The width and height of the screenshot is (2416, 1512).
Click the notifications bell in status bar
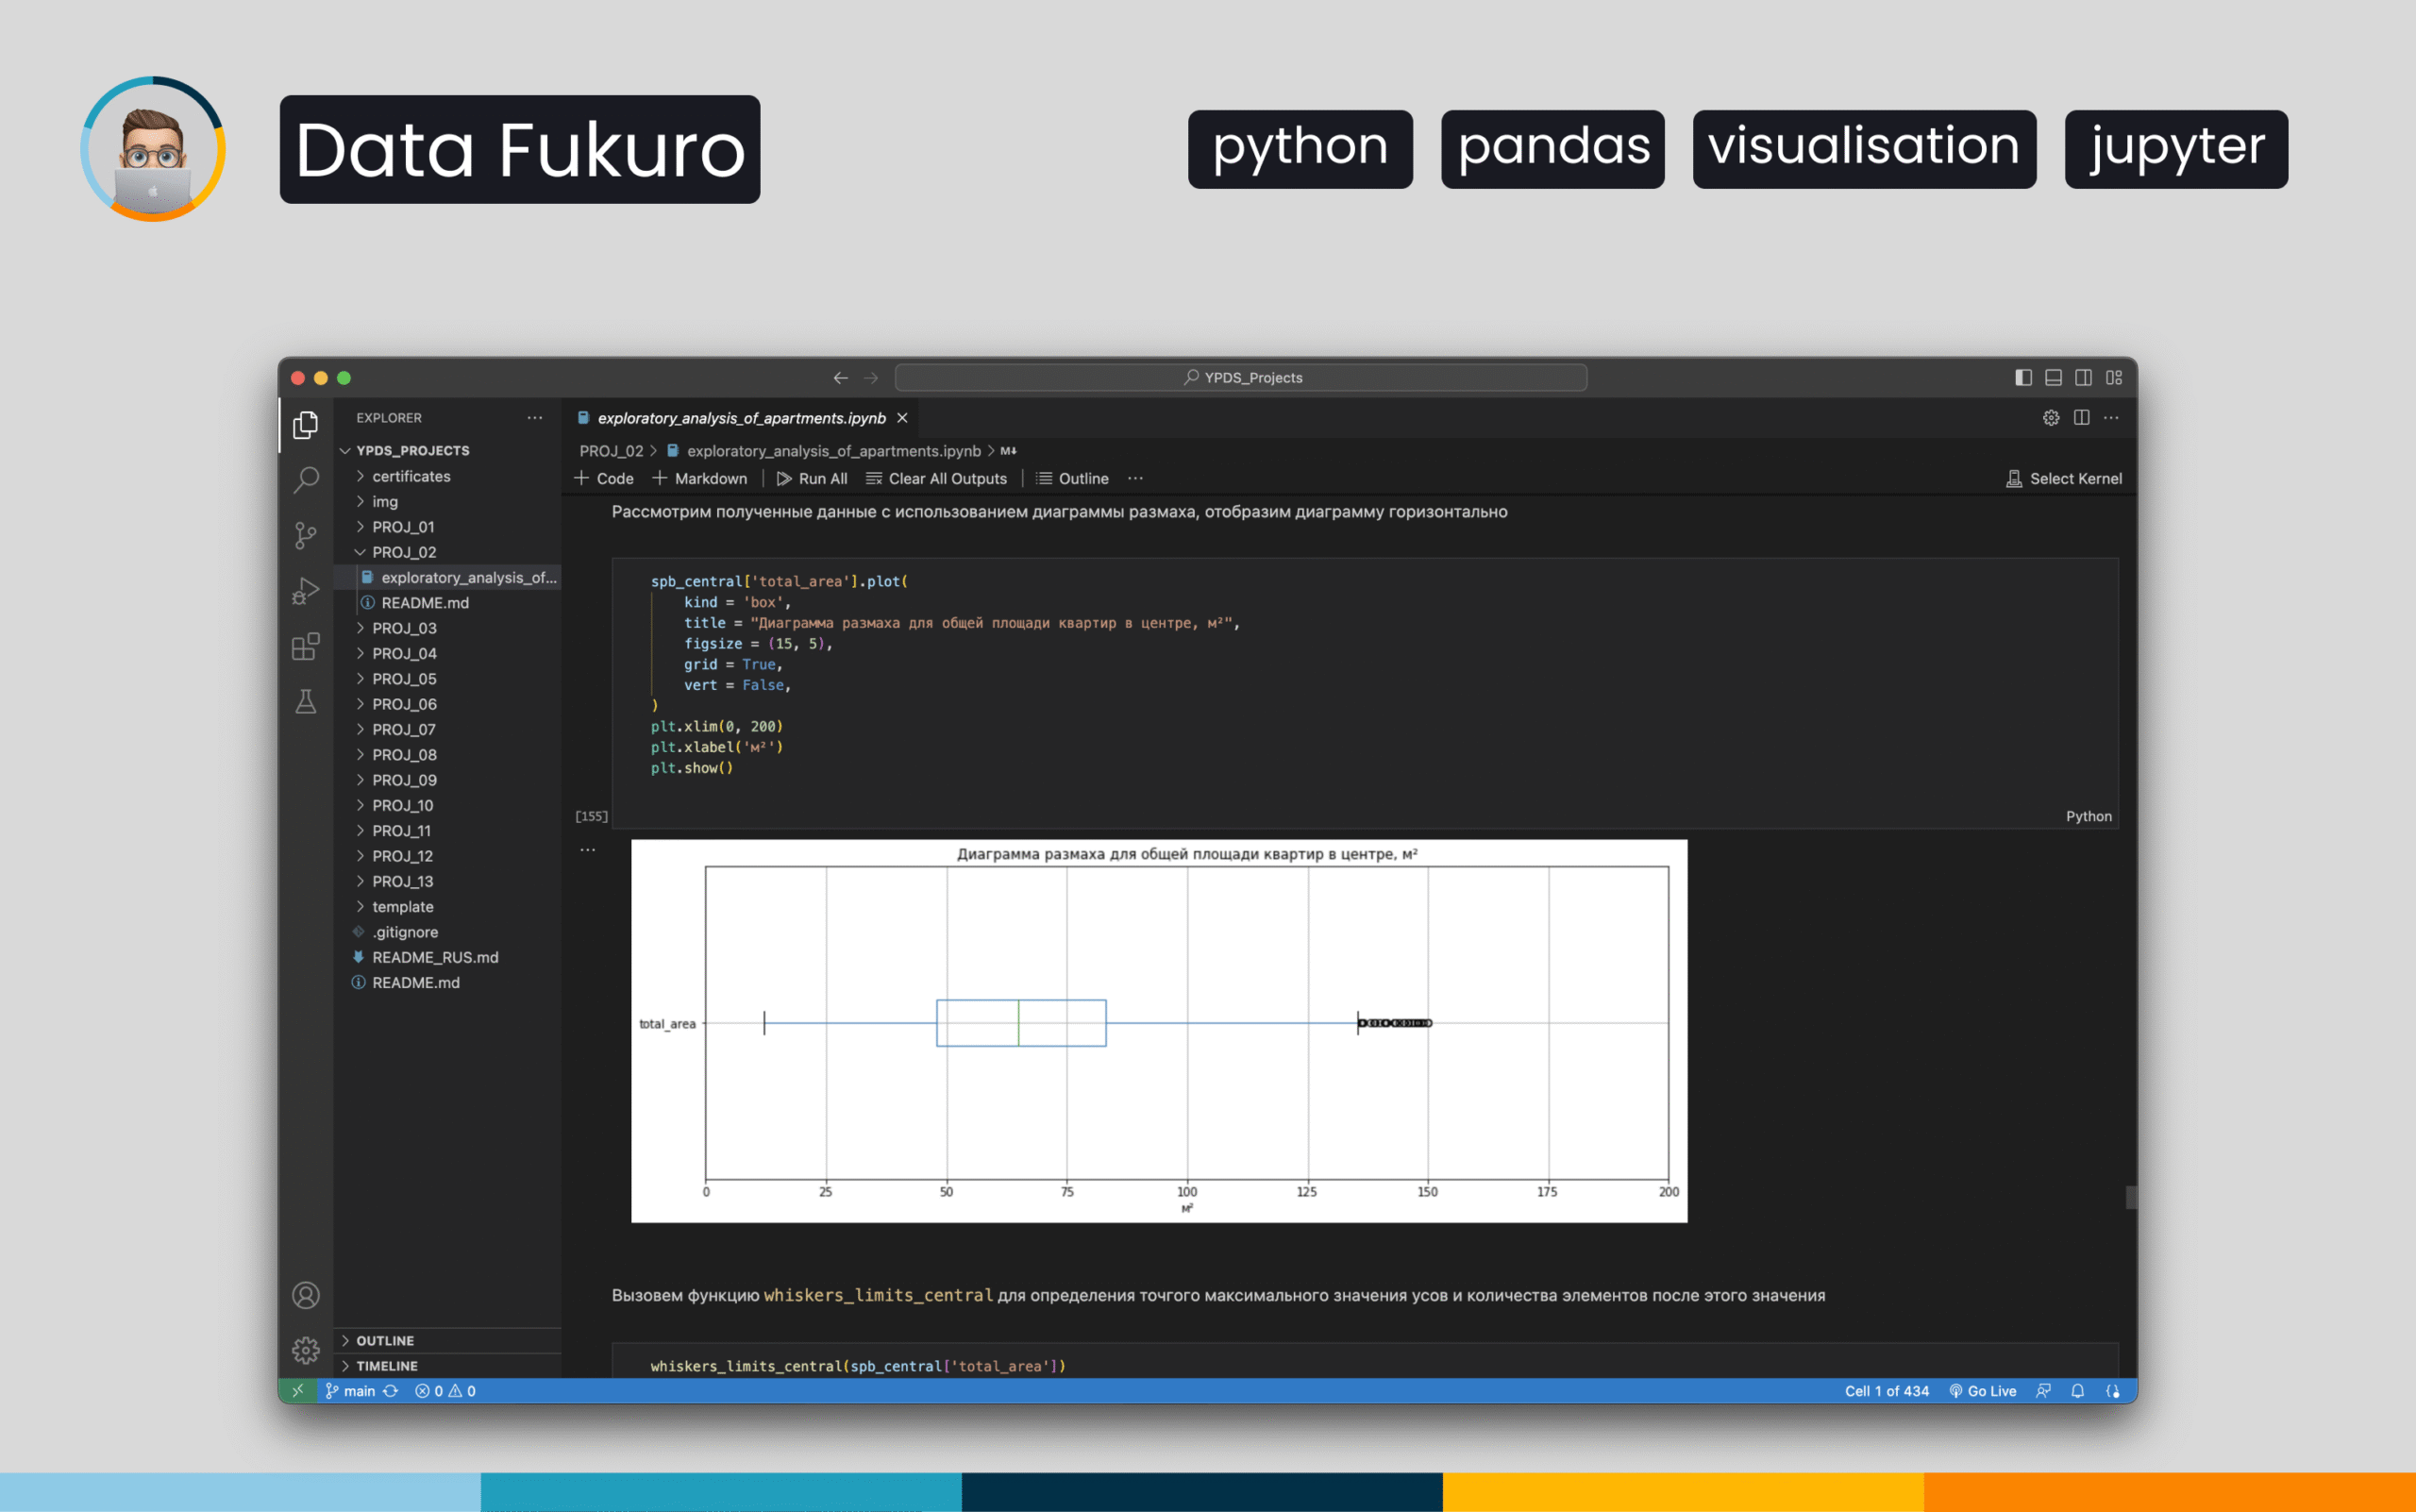[2077, 1391]
